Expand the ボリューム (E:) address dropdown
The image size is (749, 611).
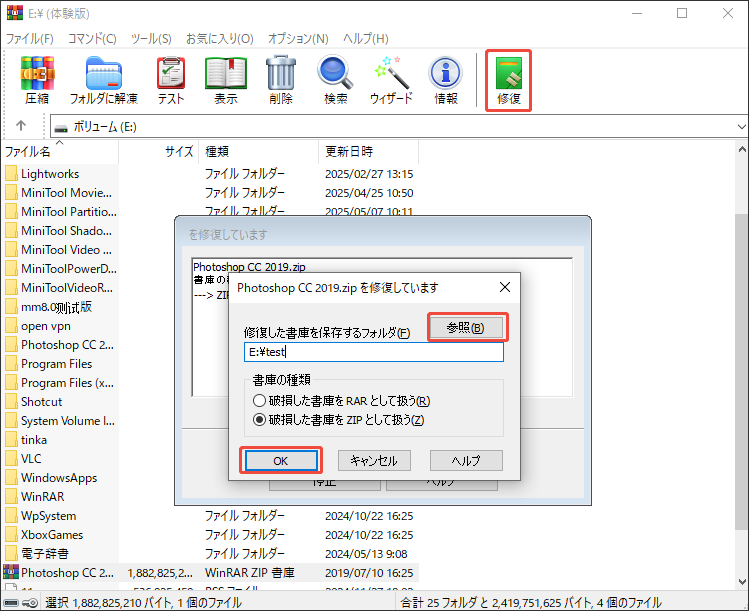point(741,127)
